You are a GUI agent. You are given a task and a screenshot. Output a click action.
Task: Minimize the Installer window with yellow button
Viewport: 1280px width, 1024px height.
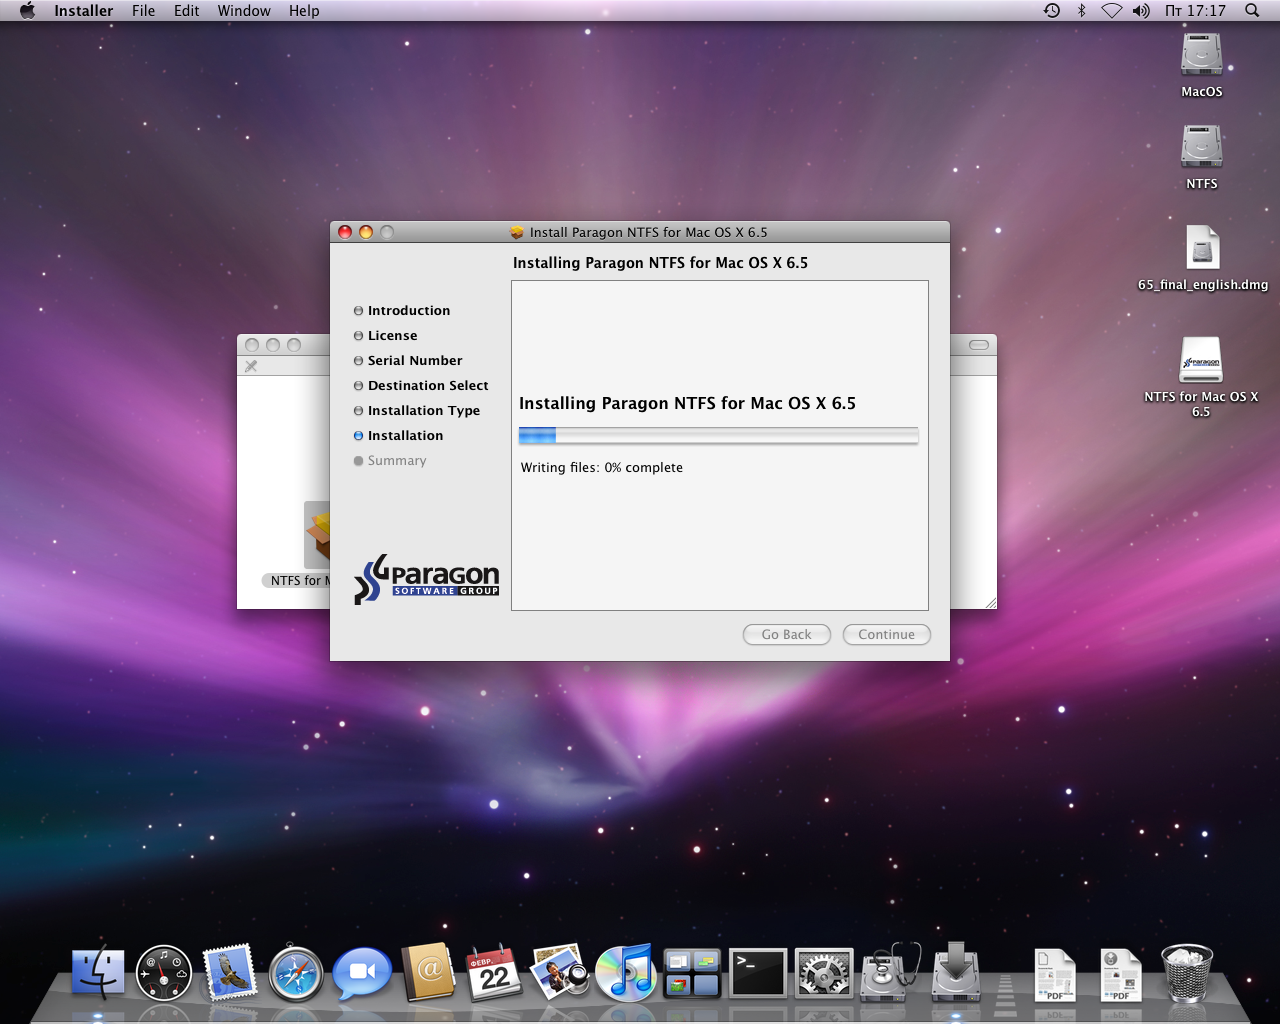tap(366, 232)
